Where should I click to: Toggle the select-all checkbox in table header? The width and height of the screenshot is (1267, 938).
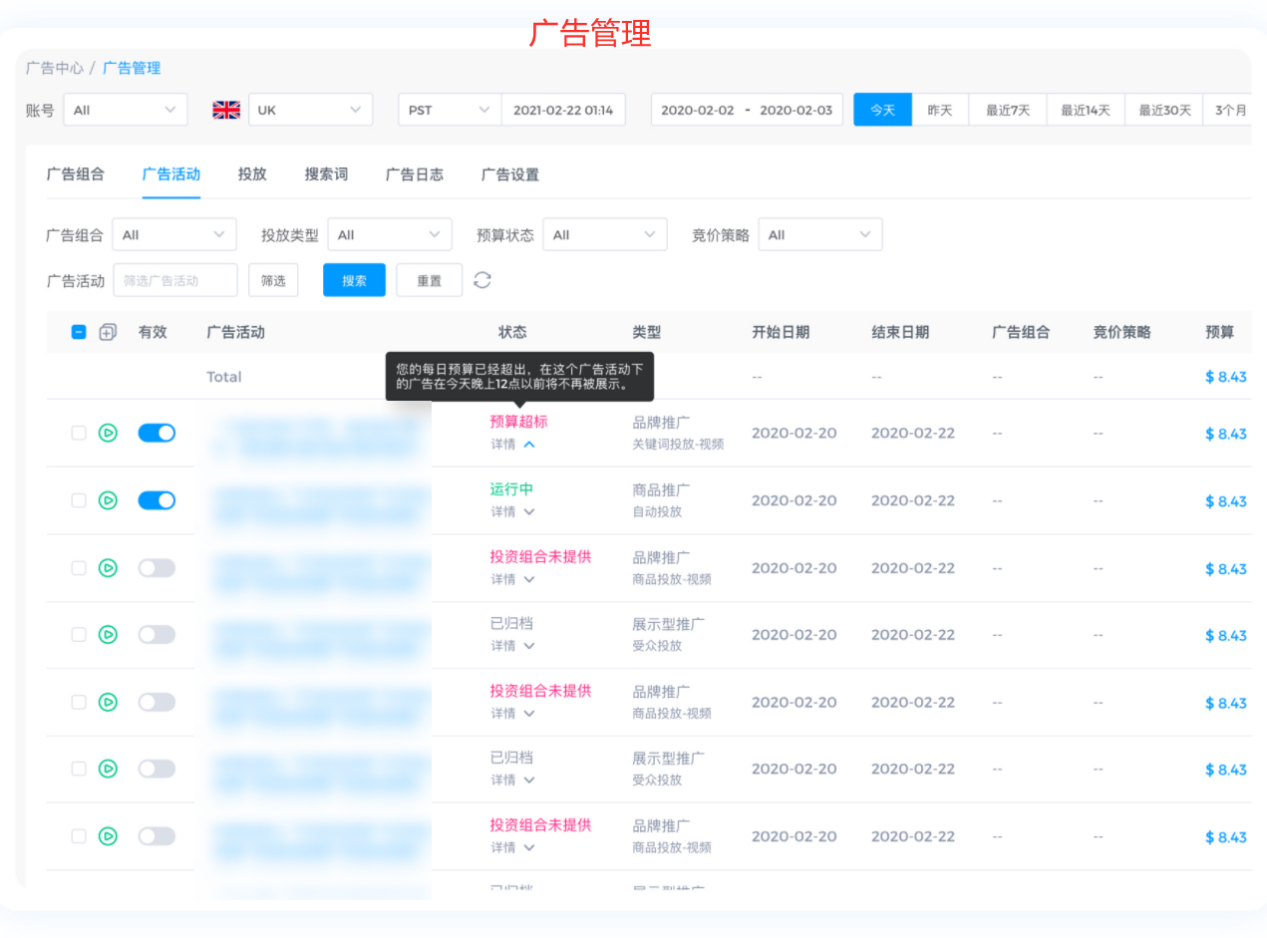pos(79,332)
